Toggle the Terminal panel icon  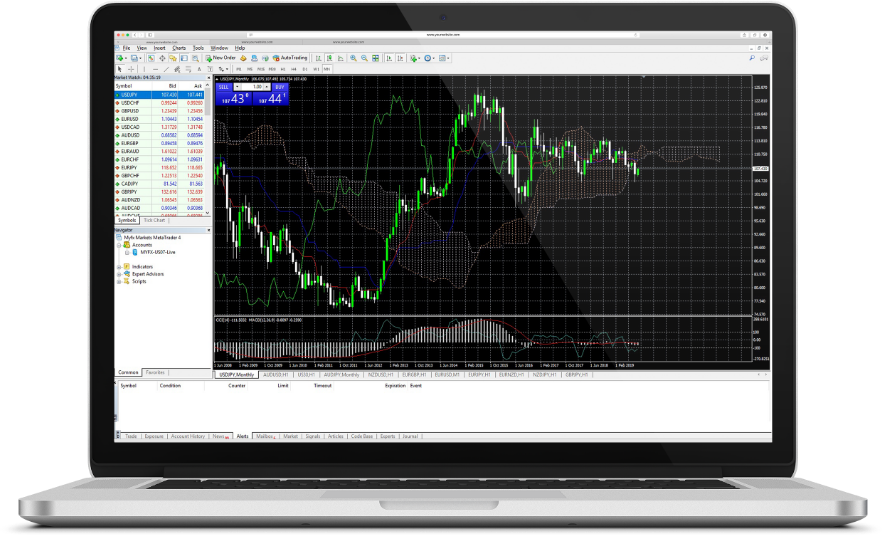point(184,58)
